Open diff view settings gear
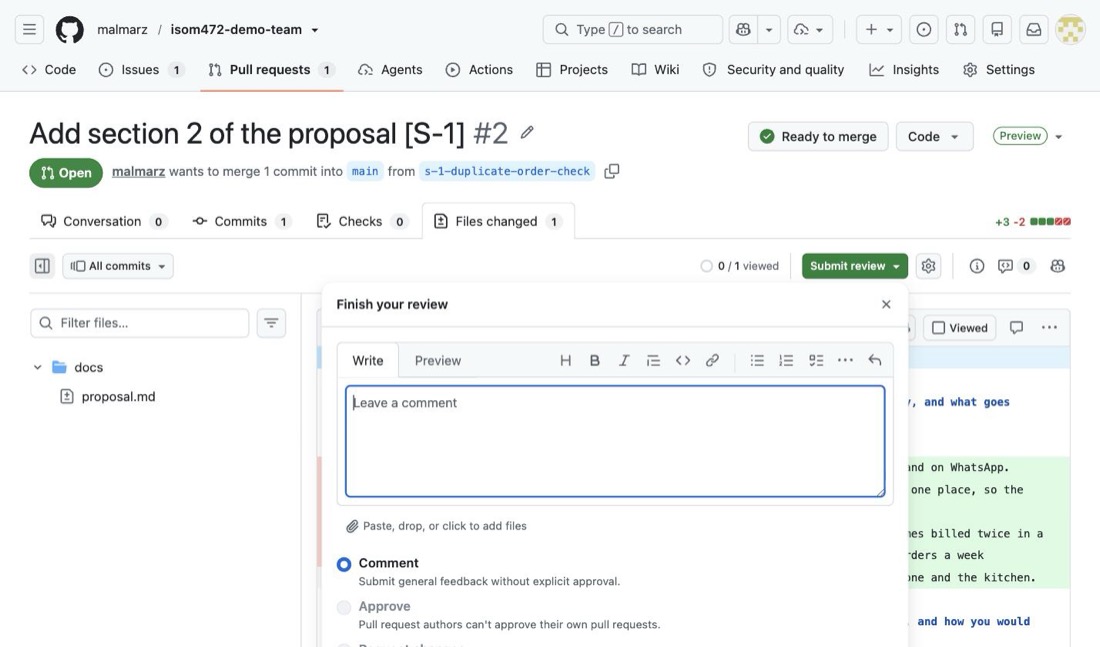 coord(928,266)
